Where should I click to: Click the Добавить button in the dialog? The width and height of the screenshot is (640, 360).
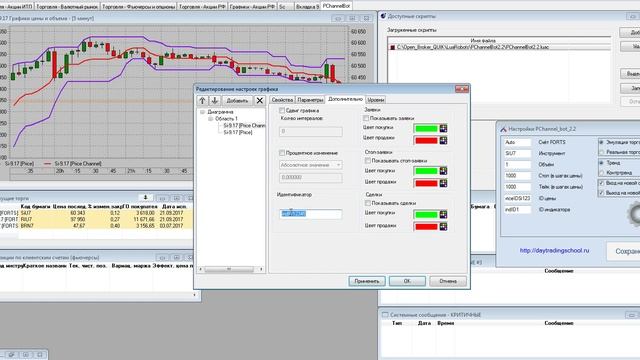coord(237,100)
